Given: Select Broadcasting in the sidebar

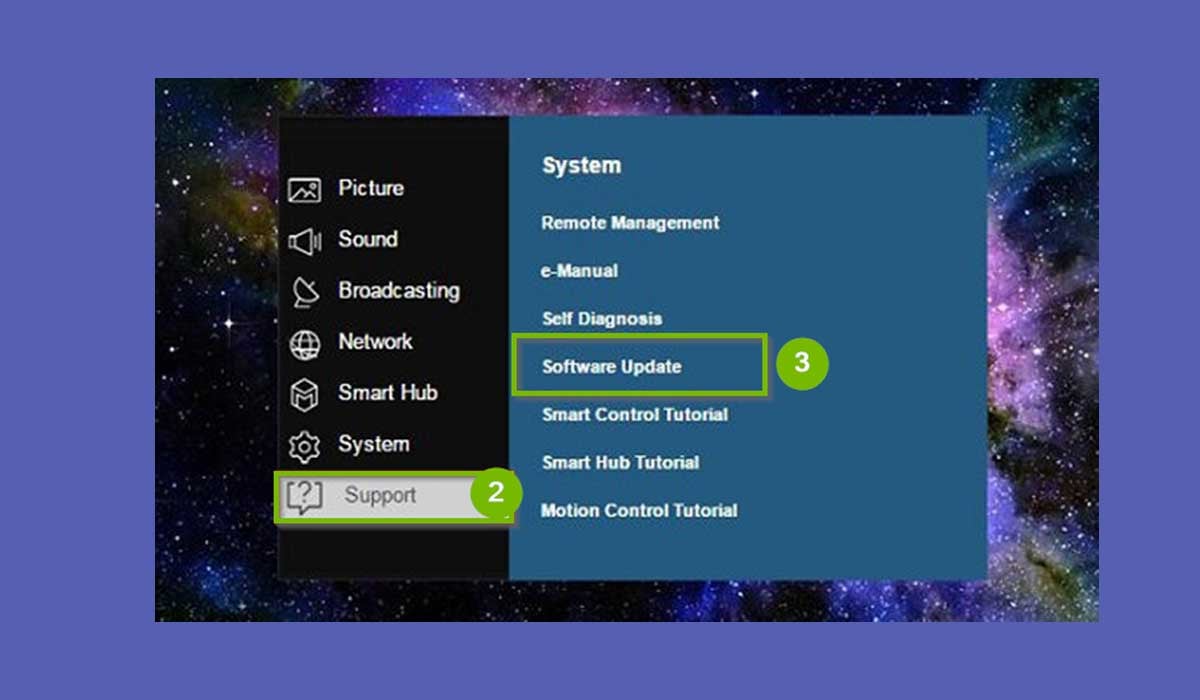Looking at the screenshot, I should point(399,291).
